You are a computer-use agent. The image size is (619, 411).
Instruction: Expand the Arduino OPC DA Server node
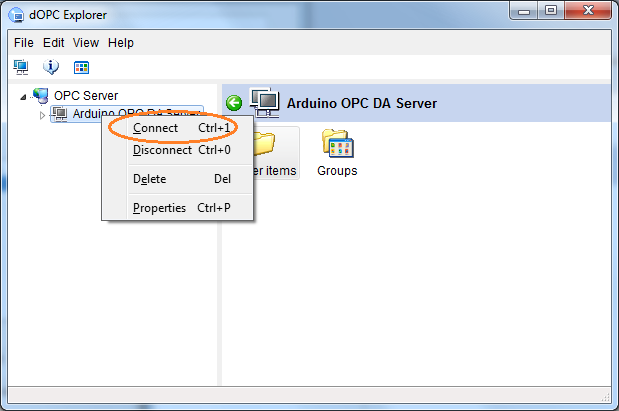click(42, 115)
